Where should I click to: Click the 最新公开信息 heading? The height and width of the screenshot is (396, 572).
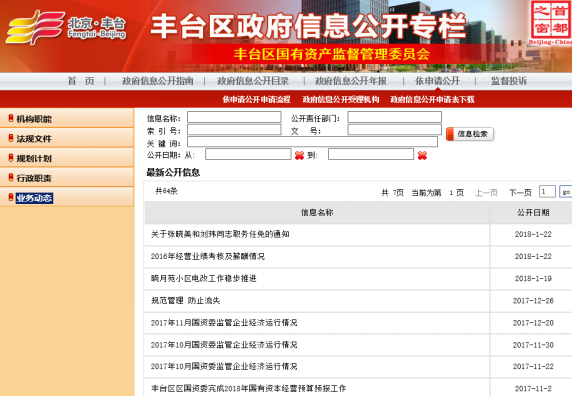click(173, 172)
